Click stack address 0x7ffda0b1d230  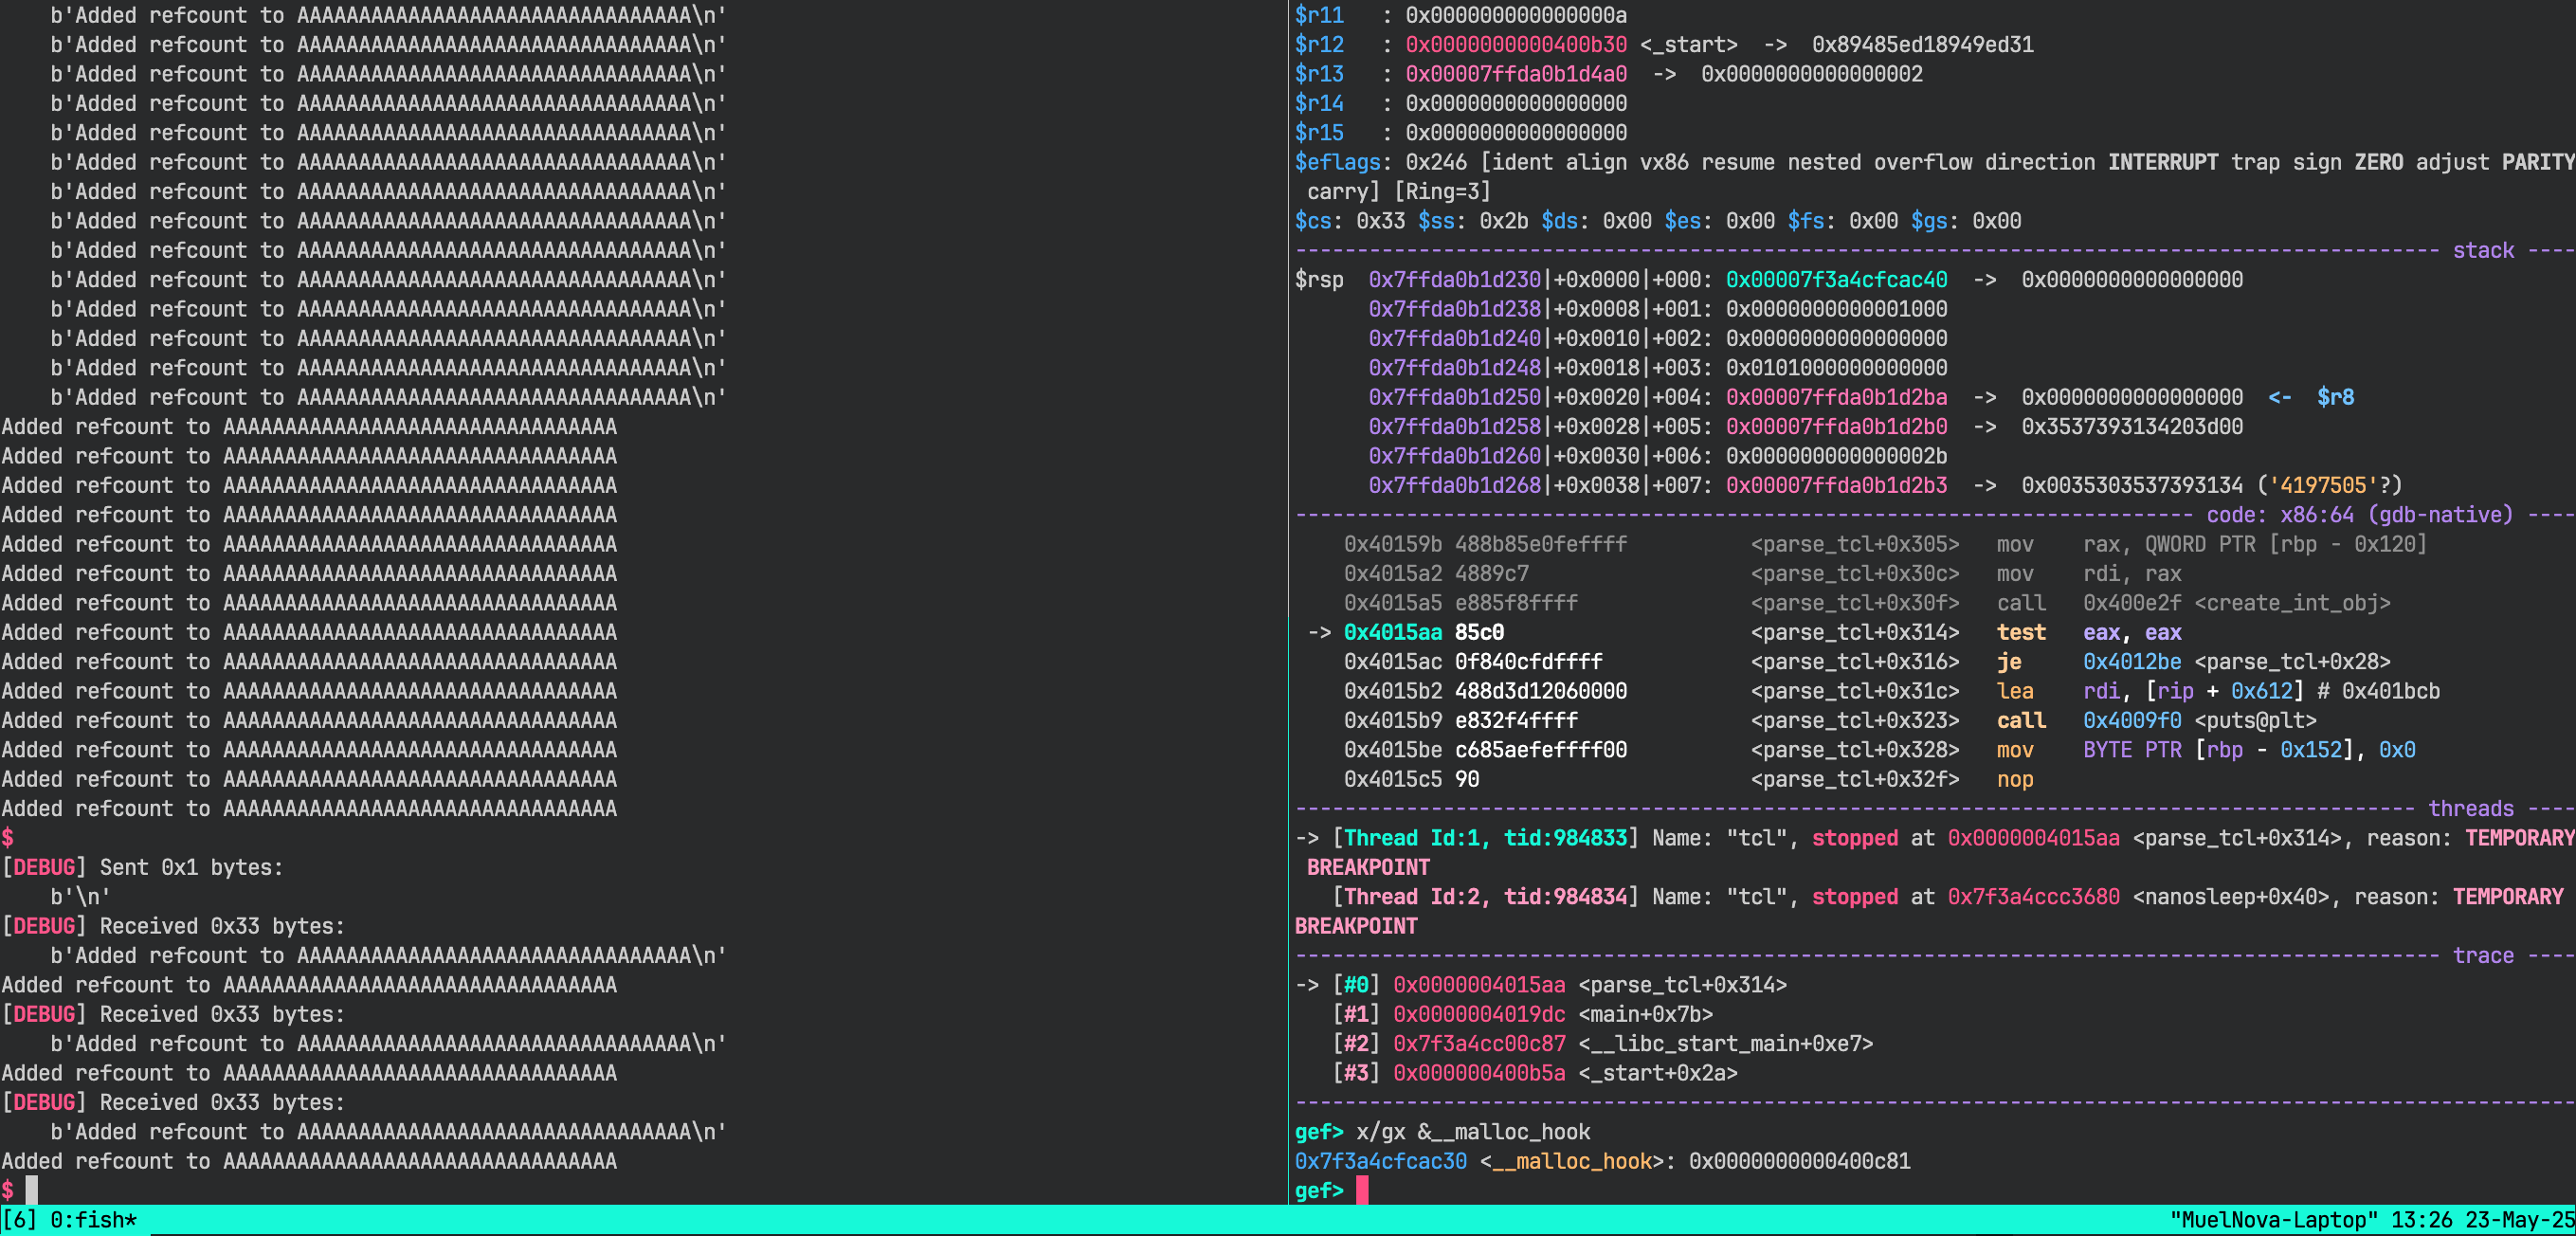[x=1454, y=280]
